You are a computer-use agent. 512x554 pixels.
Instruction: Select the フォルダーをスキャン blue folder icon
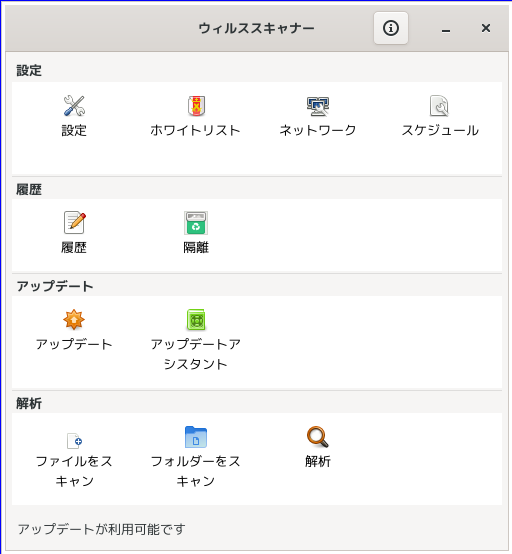(196, 437)
